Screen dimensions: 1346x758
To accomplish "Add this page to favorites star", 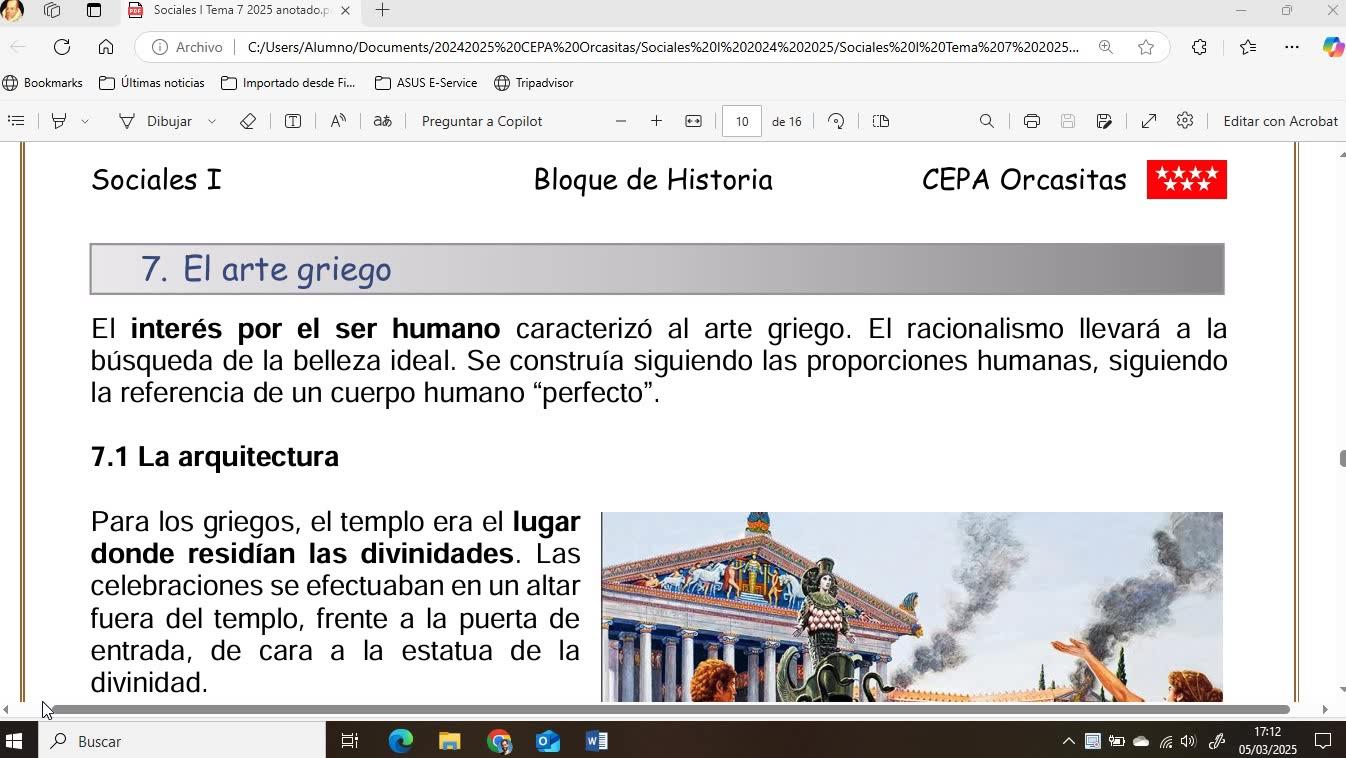I will [x=1146, y=47].
